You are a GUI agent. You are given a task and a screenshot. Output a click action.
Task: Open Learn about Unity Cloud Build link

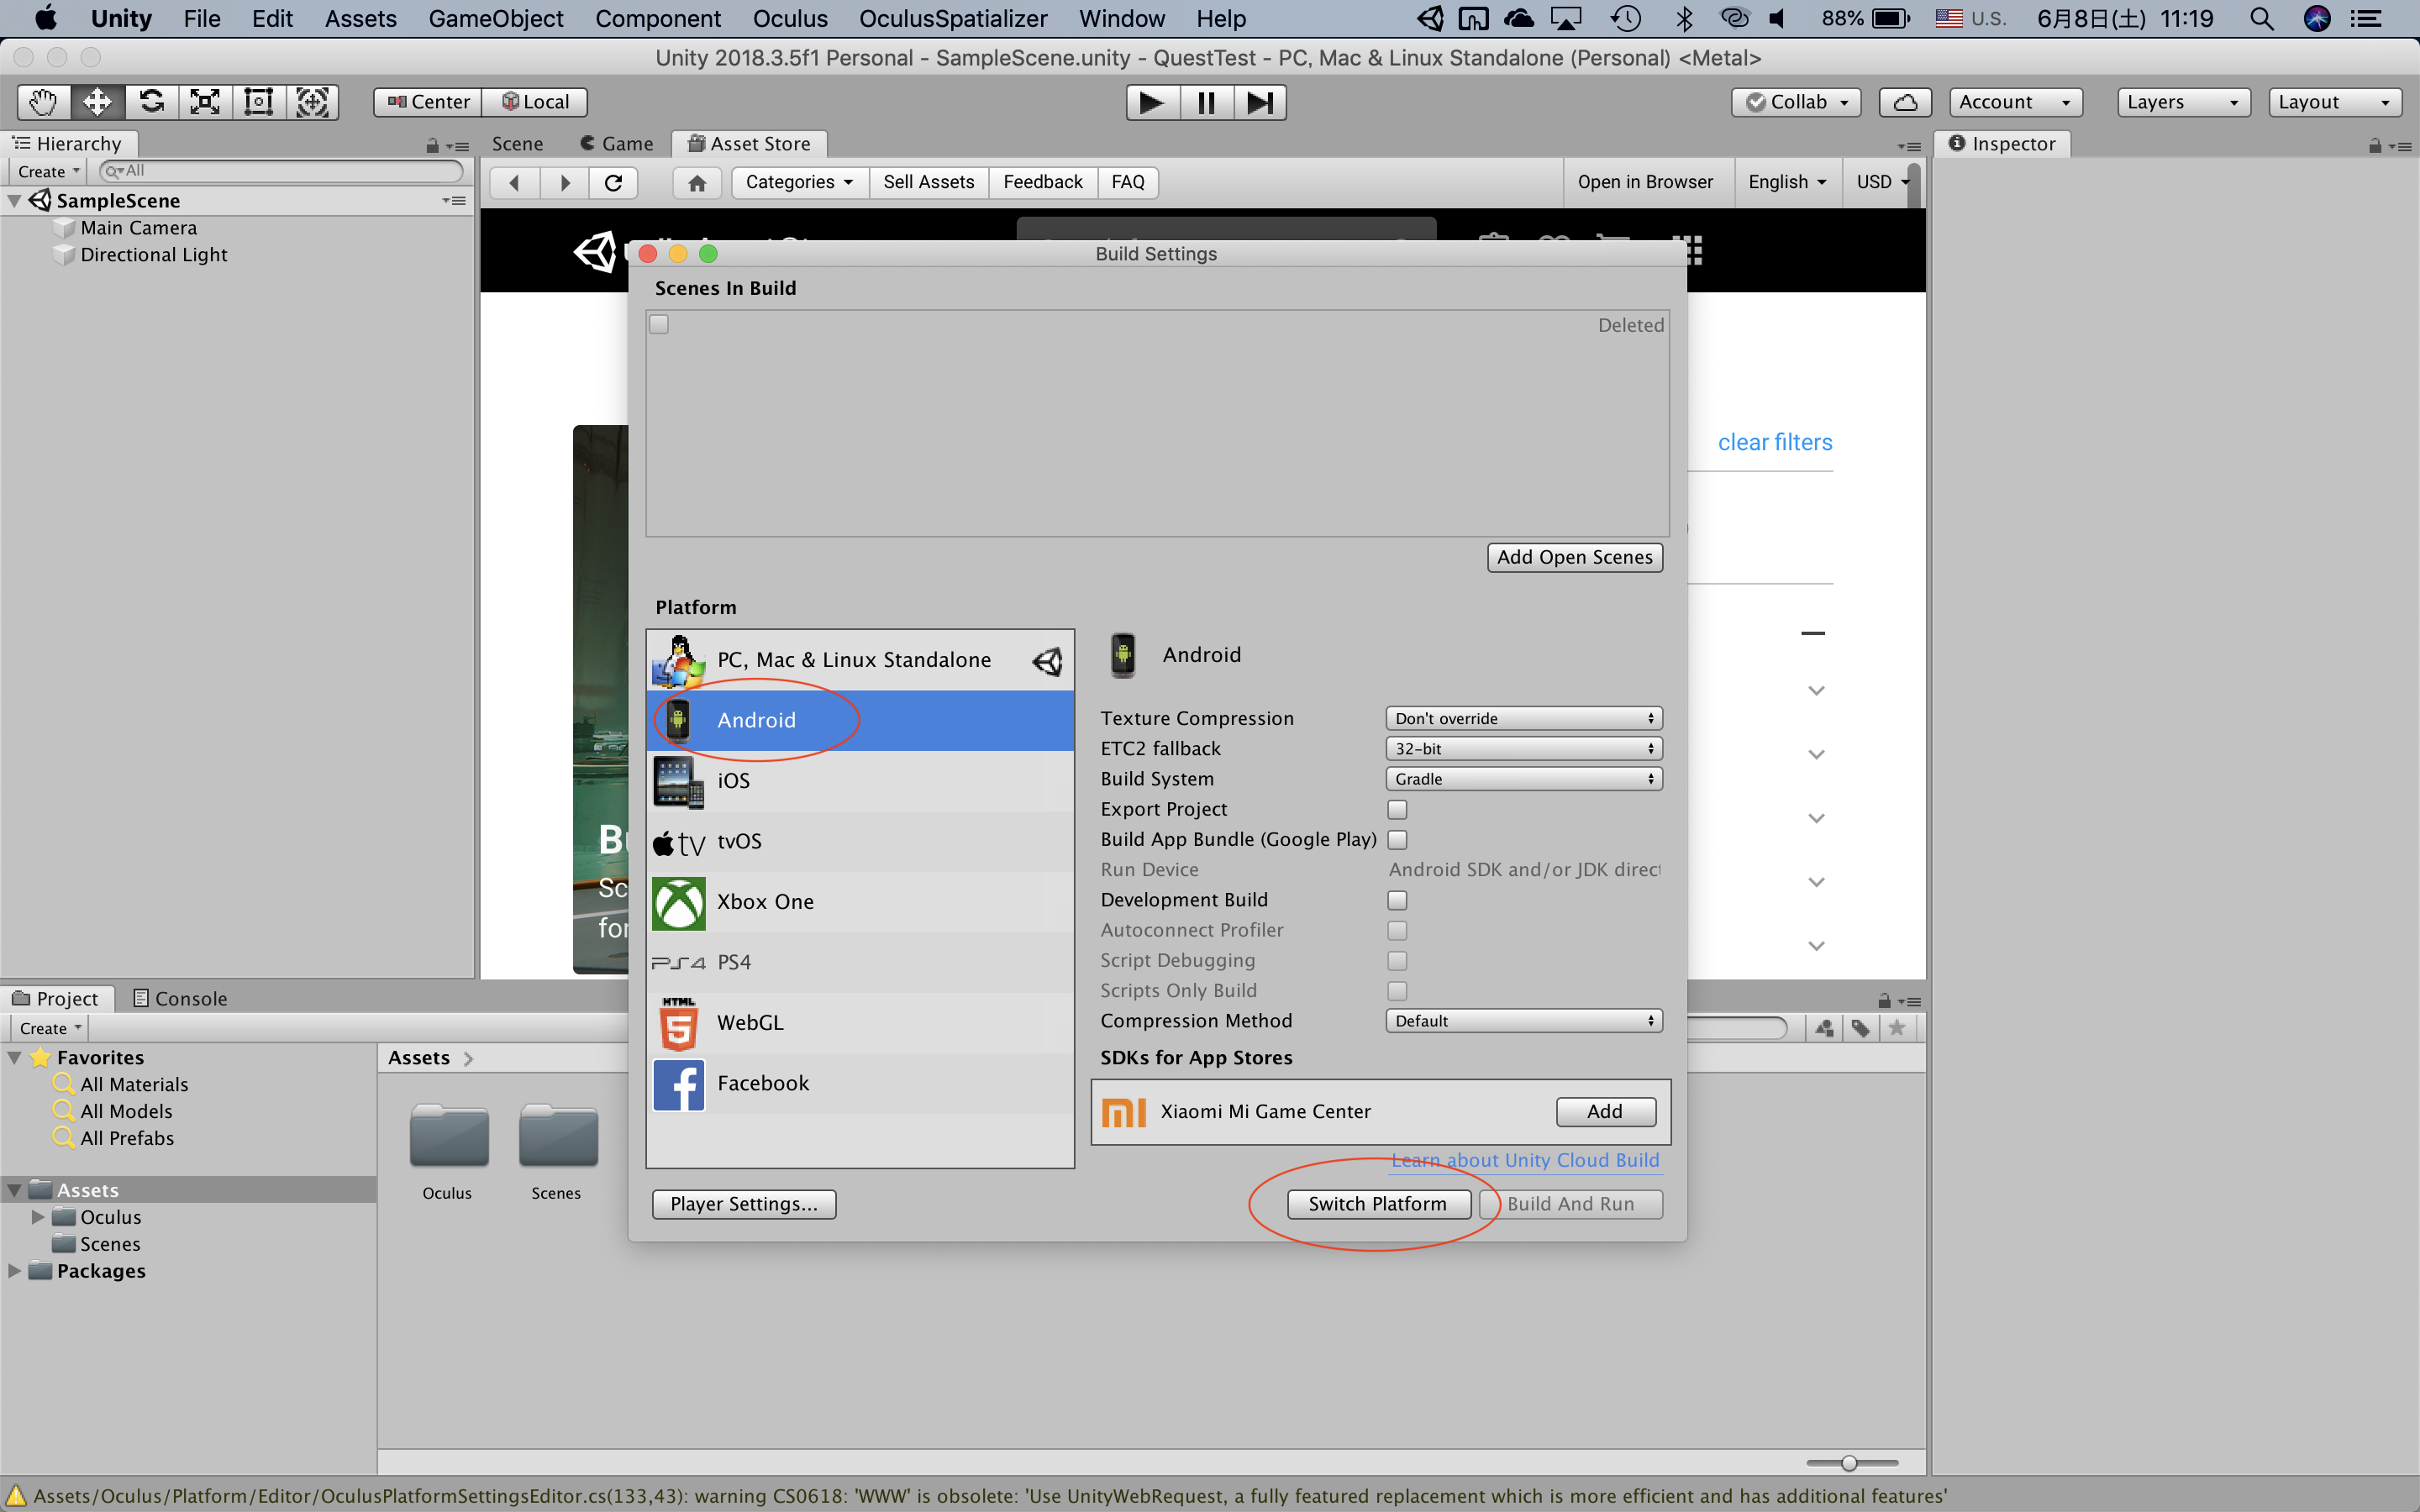tap(1525, 1160)
